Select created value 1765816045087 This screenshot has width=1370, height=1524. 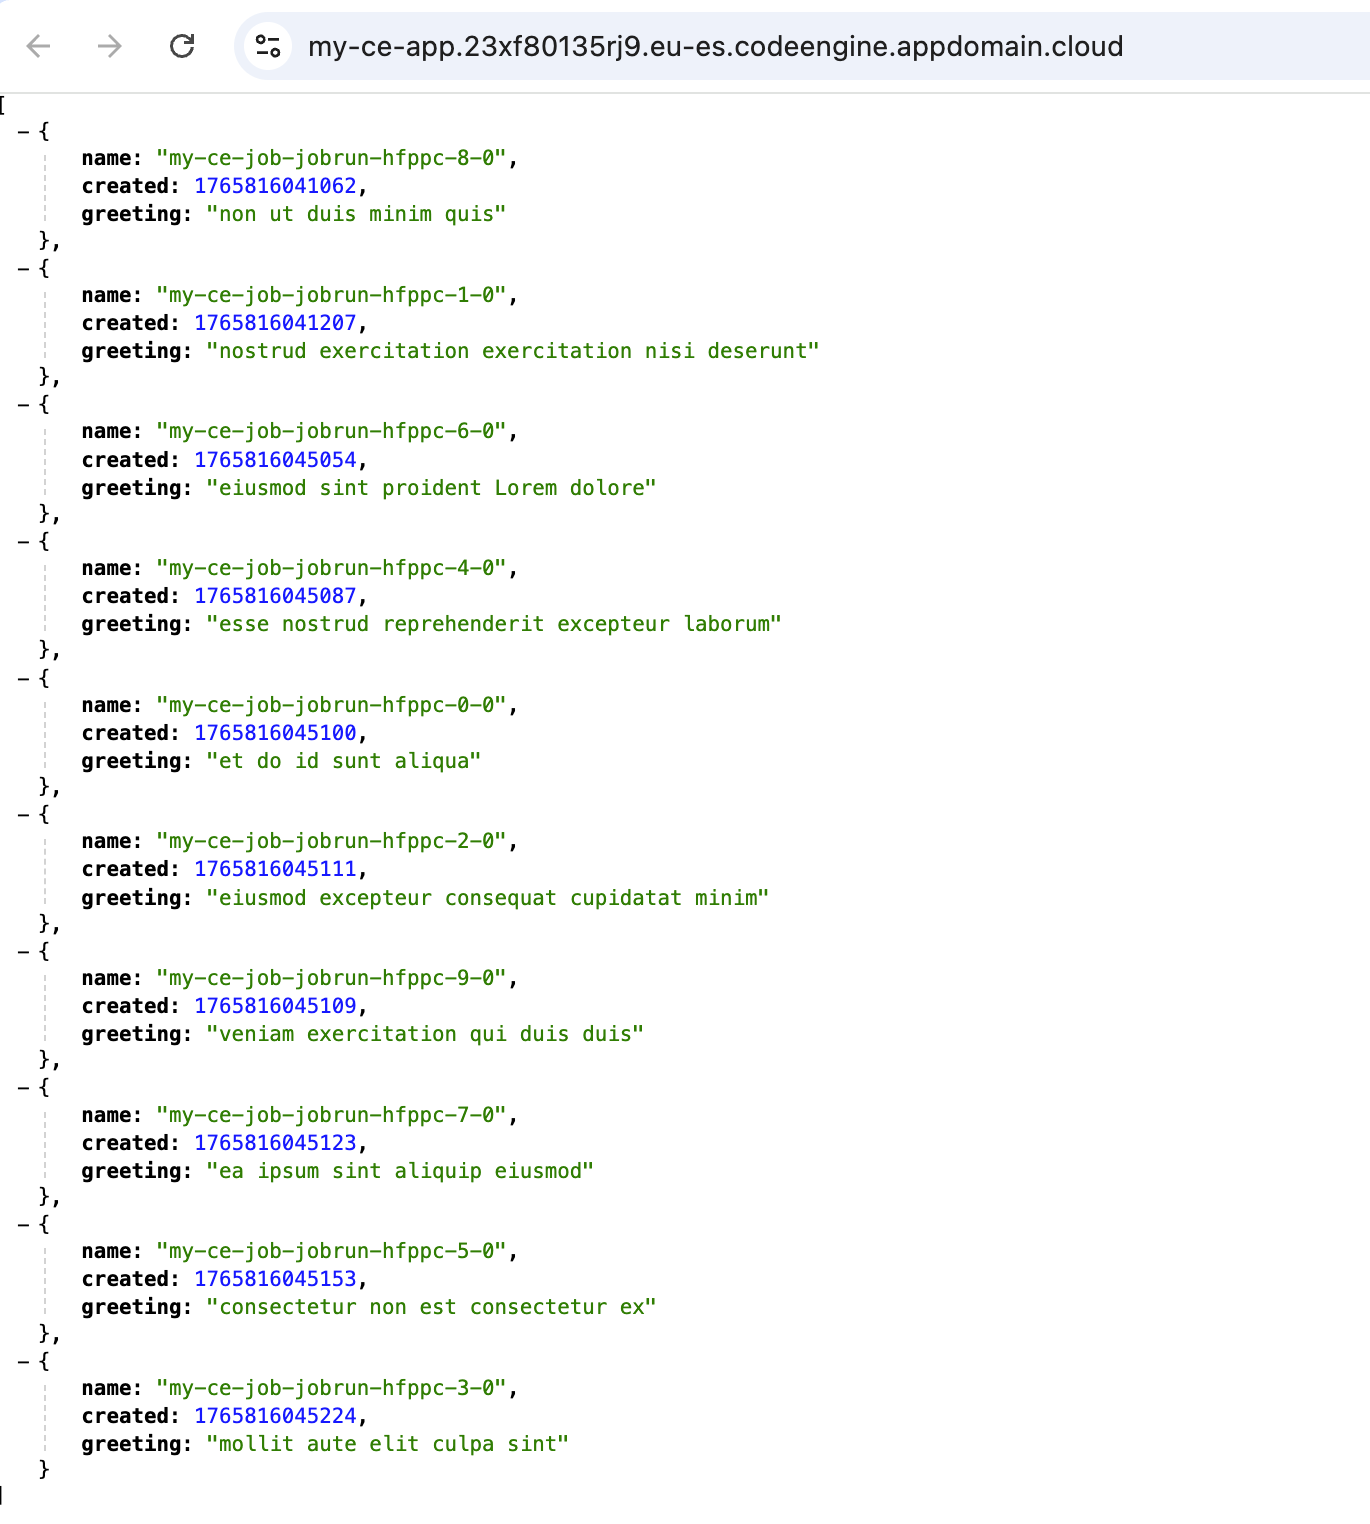(x=275, y=596)
